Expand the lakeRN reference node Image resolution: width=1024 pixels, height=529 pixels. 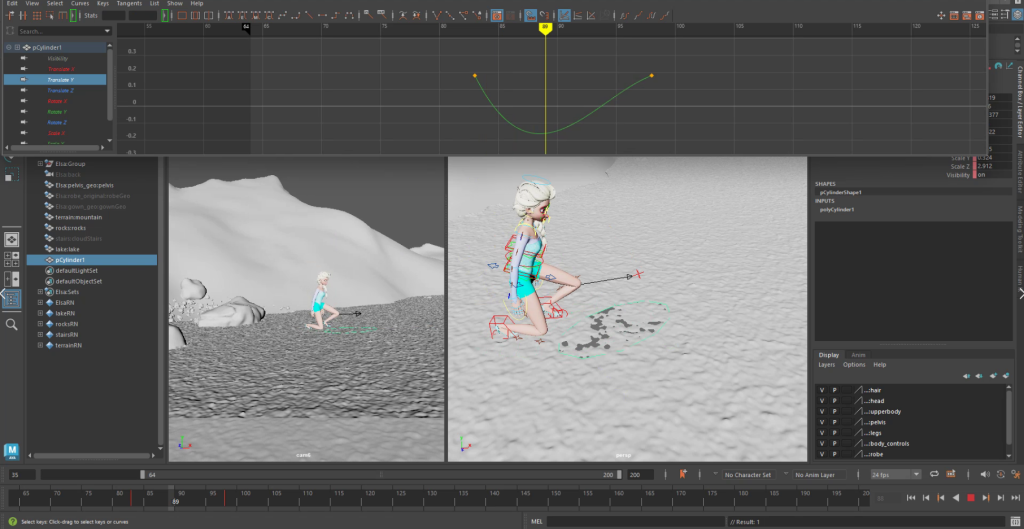coord(40,313)
